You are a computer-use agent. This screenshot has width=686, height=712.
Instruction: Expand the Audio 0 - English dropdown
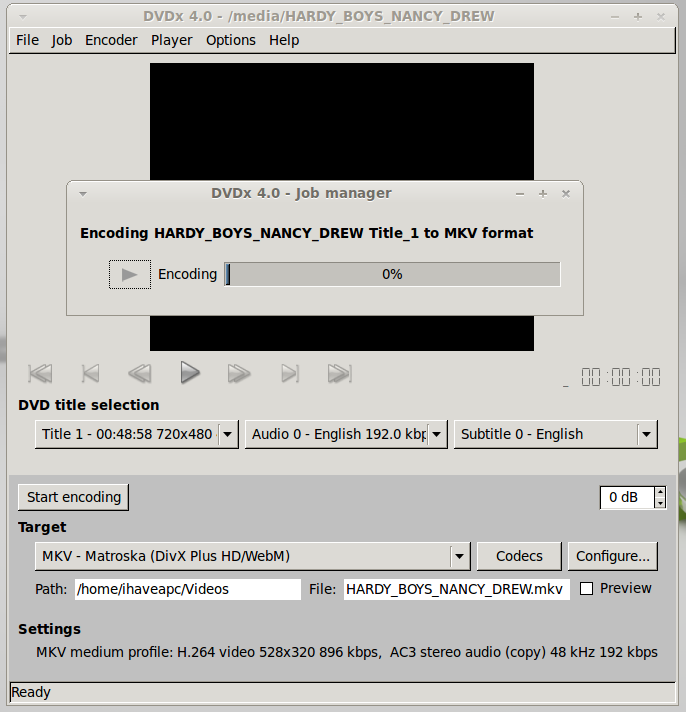click(x=346, y=435)
